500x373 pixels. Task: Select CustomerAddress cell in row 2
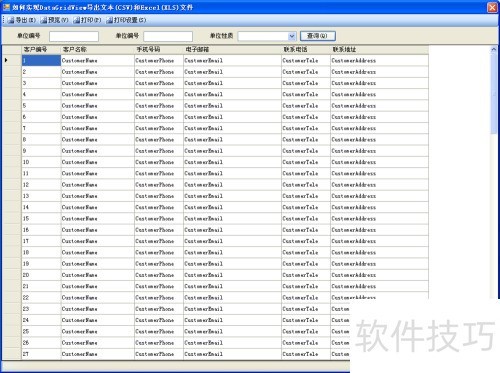click(379, 72)
